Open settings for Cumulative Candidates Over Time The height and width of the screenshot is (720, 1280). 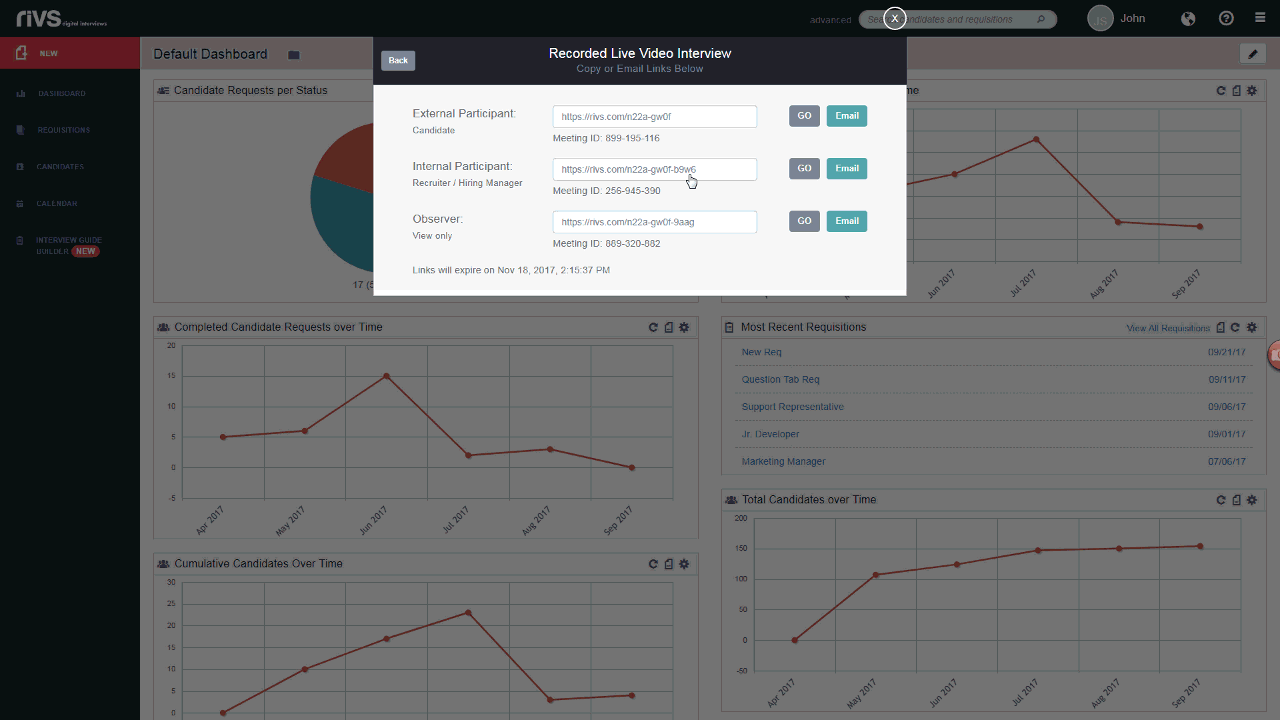tap(684, 564)
